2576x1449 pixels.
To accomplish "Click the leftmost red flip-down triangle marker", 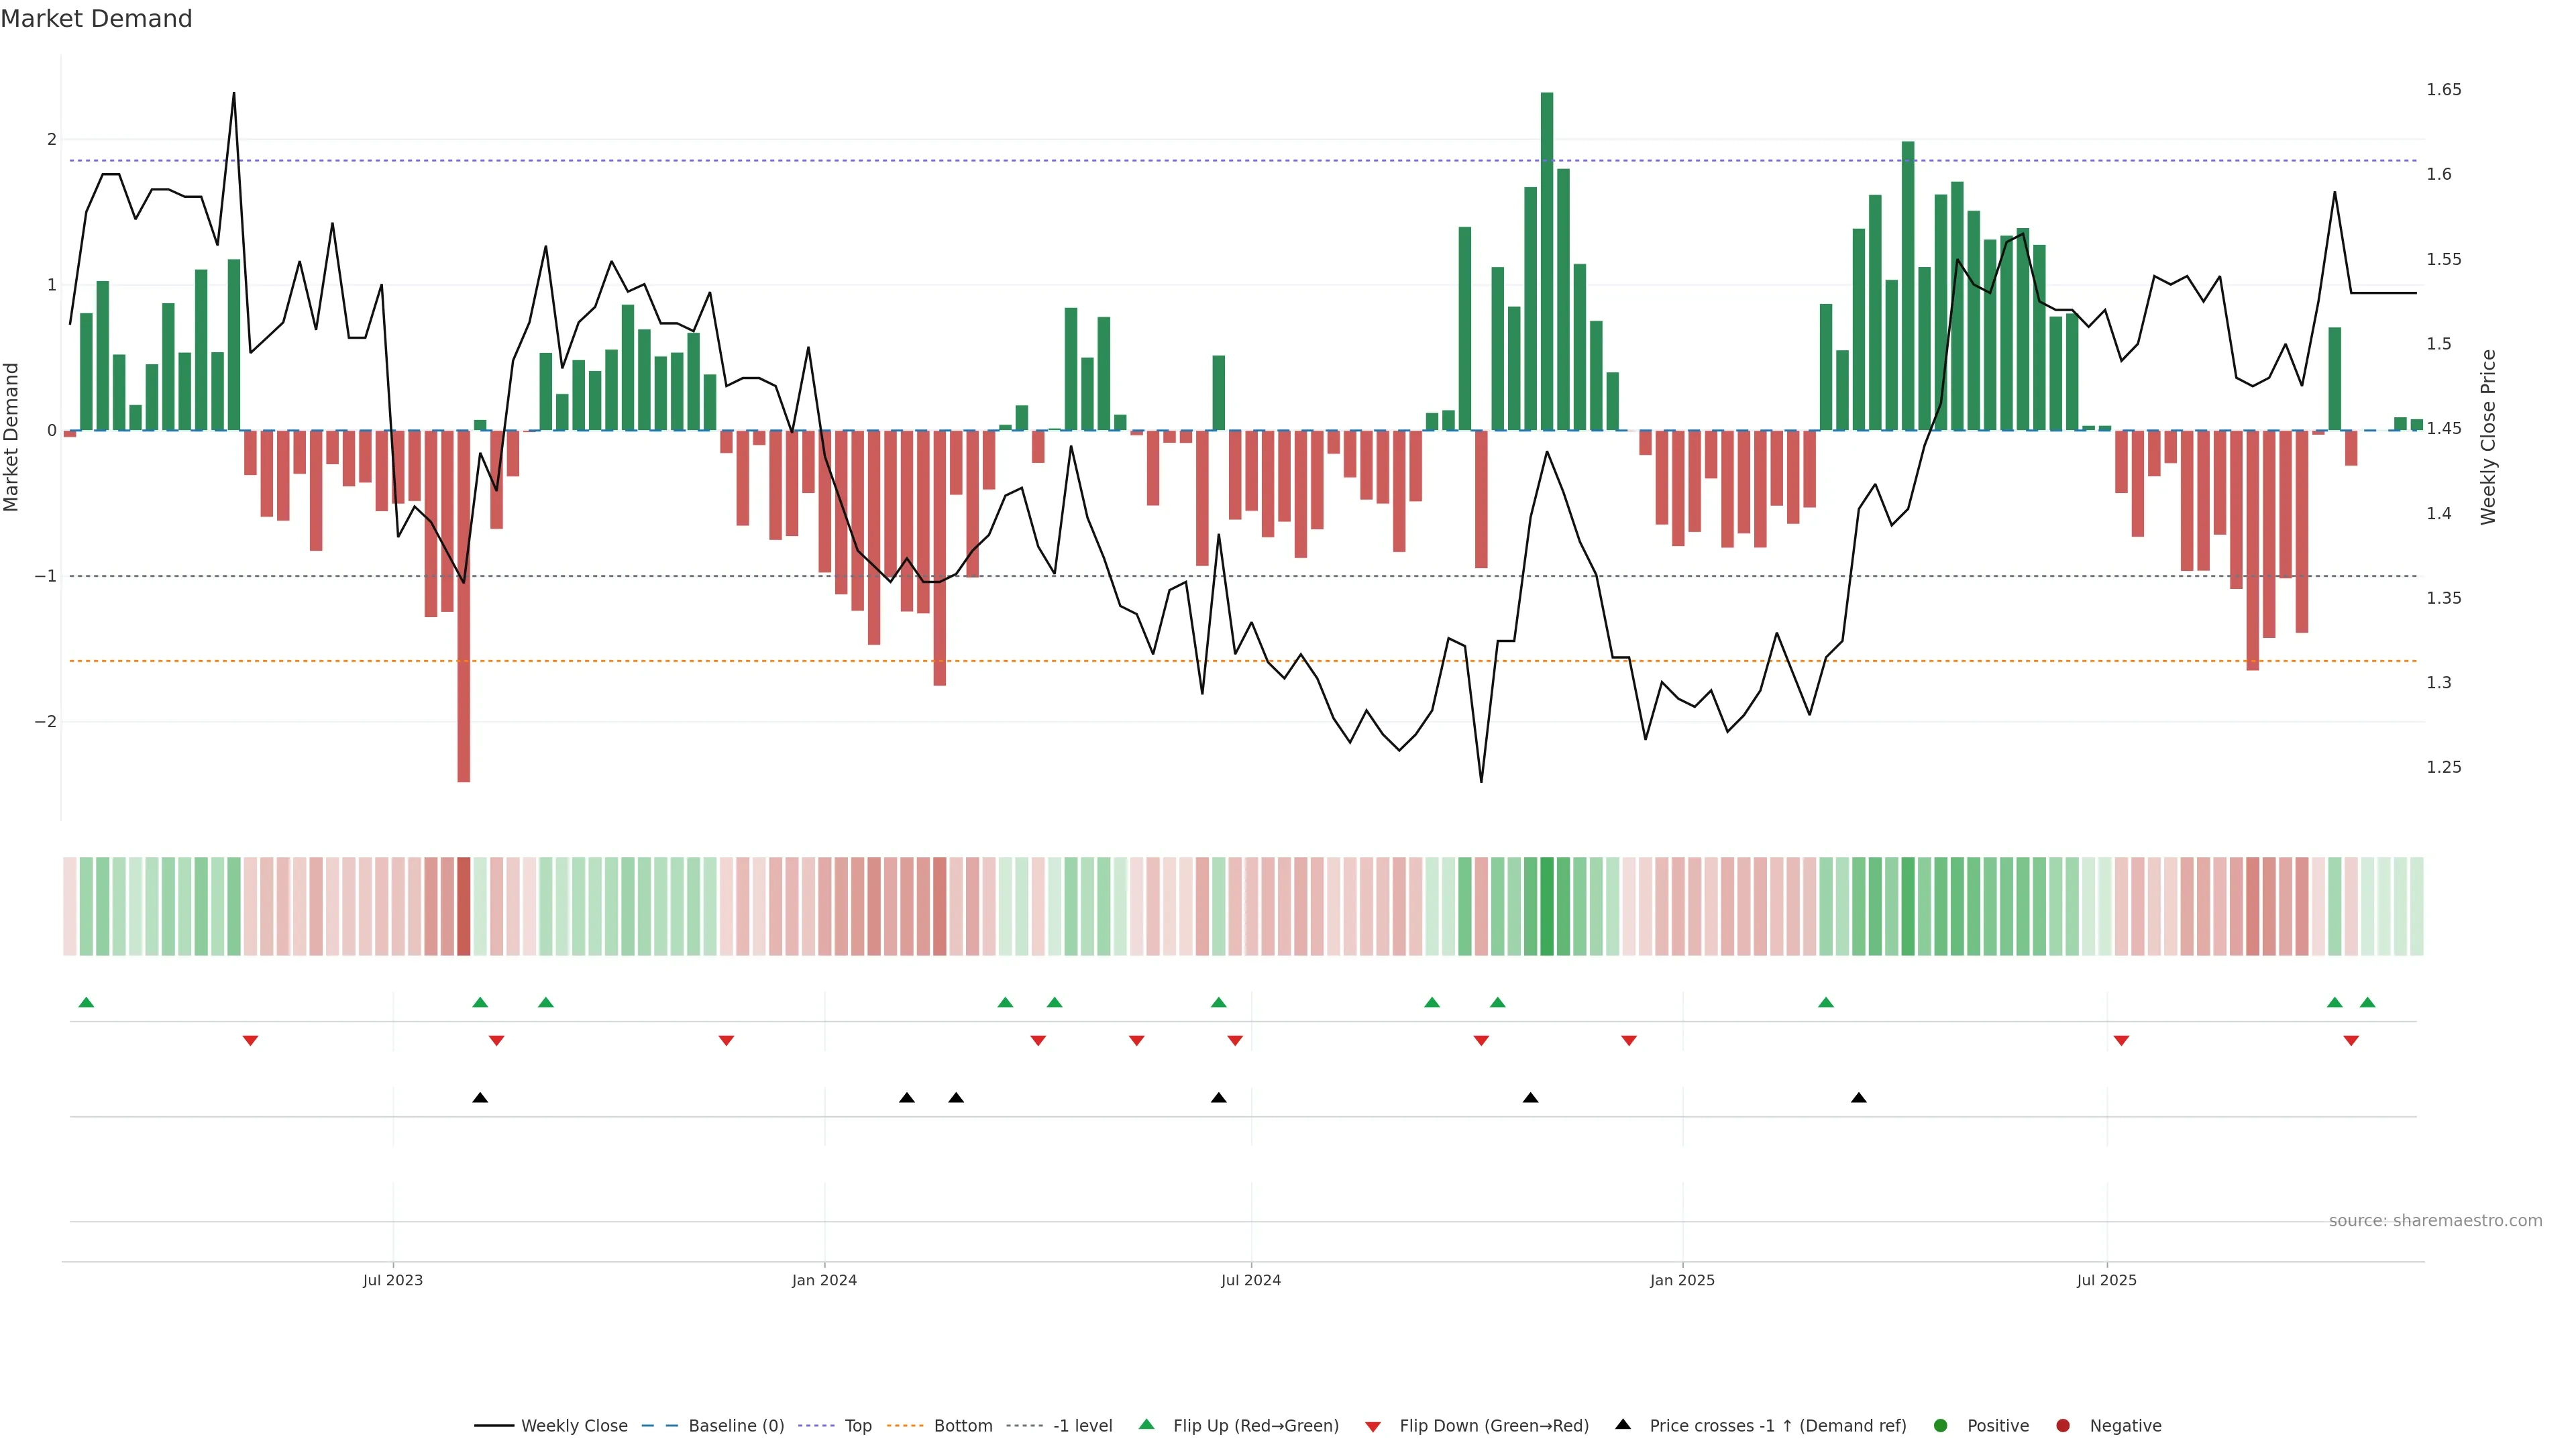I will [250, 1041].
